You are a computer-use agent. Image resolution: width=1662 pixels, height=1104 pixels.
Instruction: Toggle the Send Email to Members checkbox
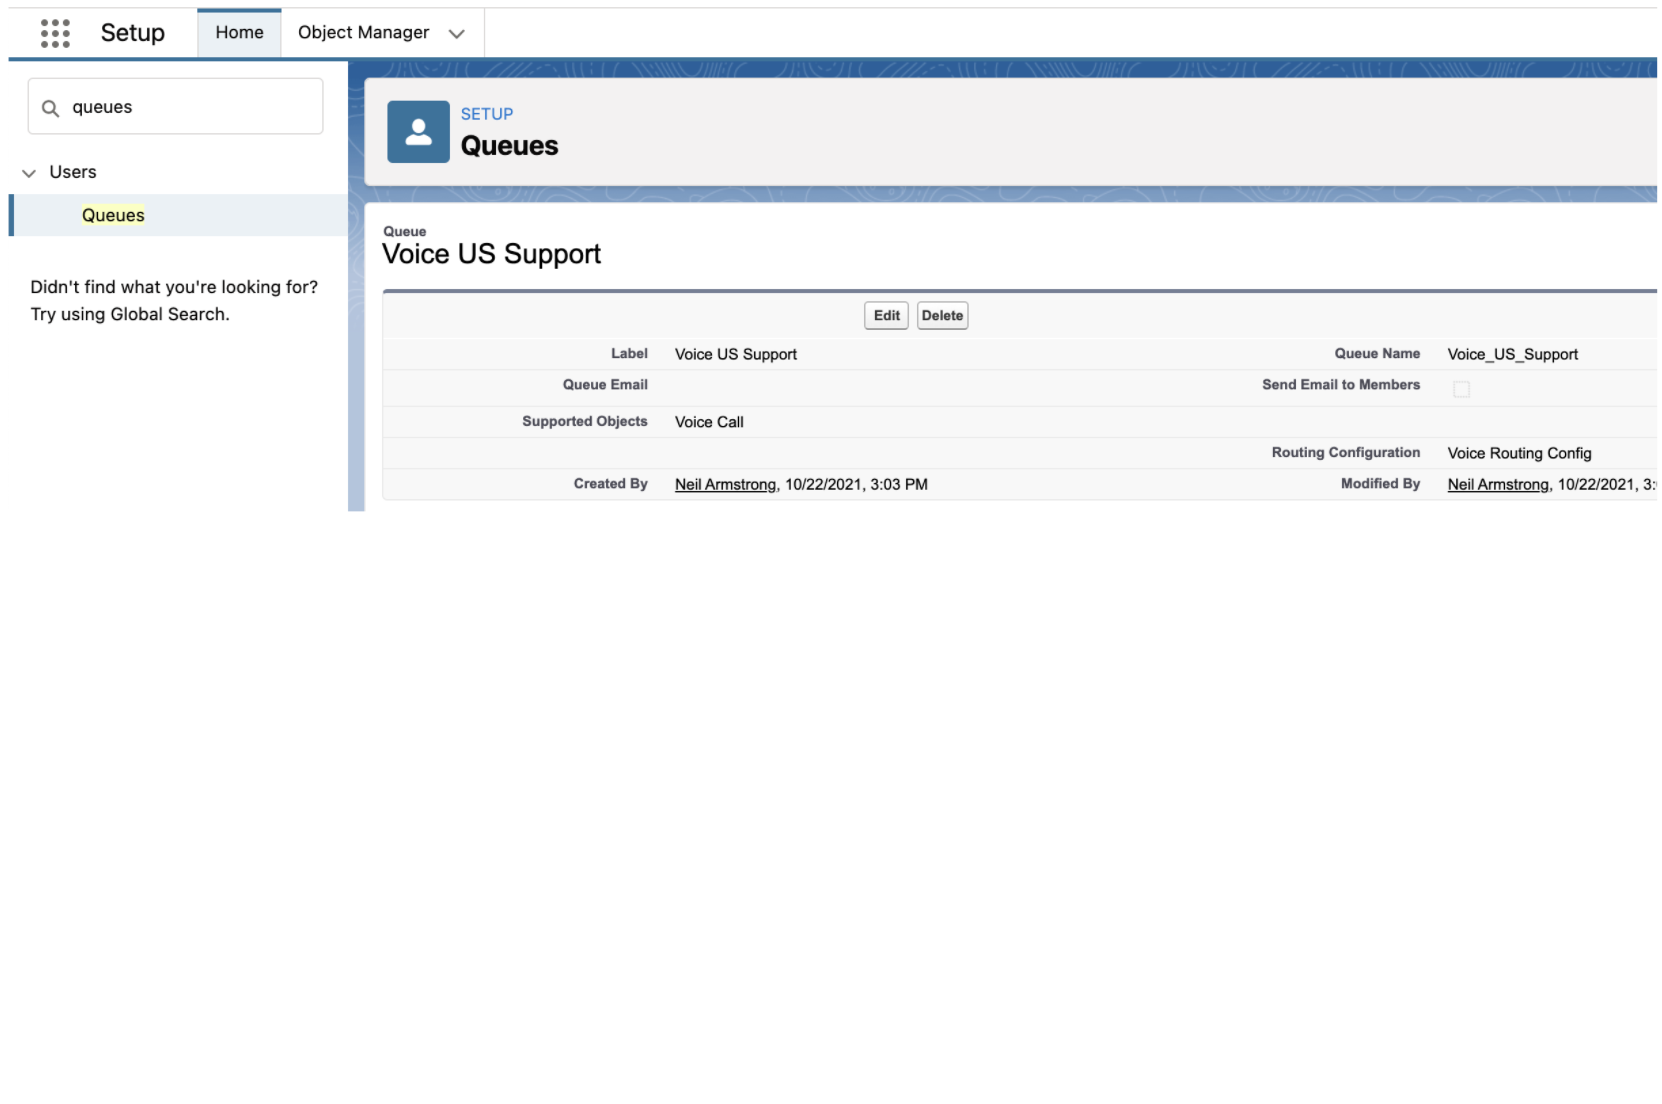tap(1462, 389)
